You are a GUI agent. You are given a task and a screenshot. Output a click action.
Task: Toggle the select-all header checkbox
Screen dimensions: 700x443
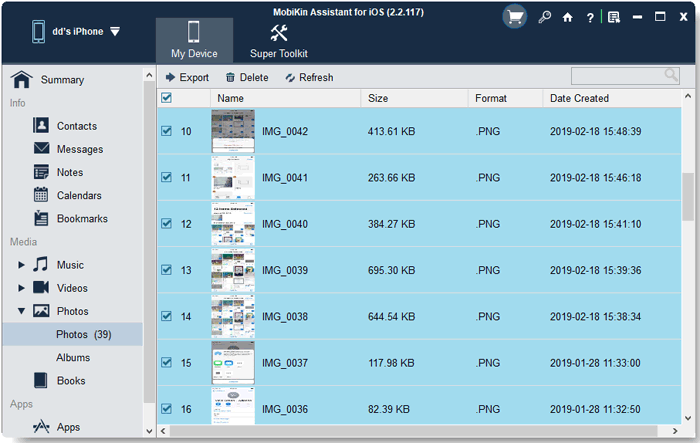click(x=167, y=98)
